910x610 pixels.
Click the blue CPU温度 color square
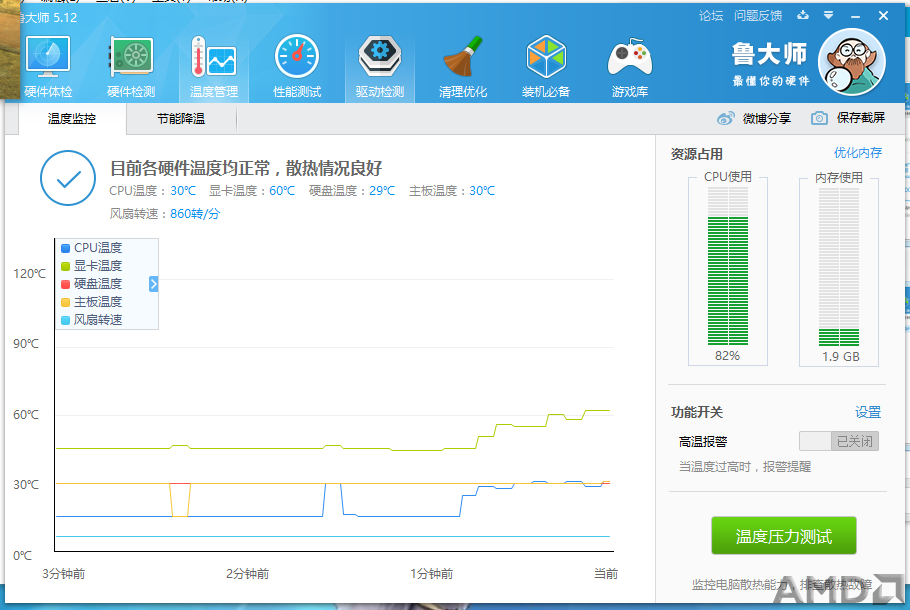(x=66, y=248)
